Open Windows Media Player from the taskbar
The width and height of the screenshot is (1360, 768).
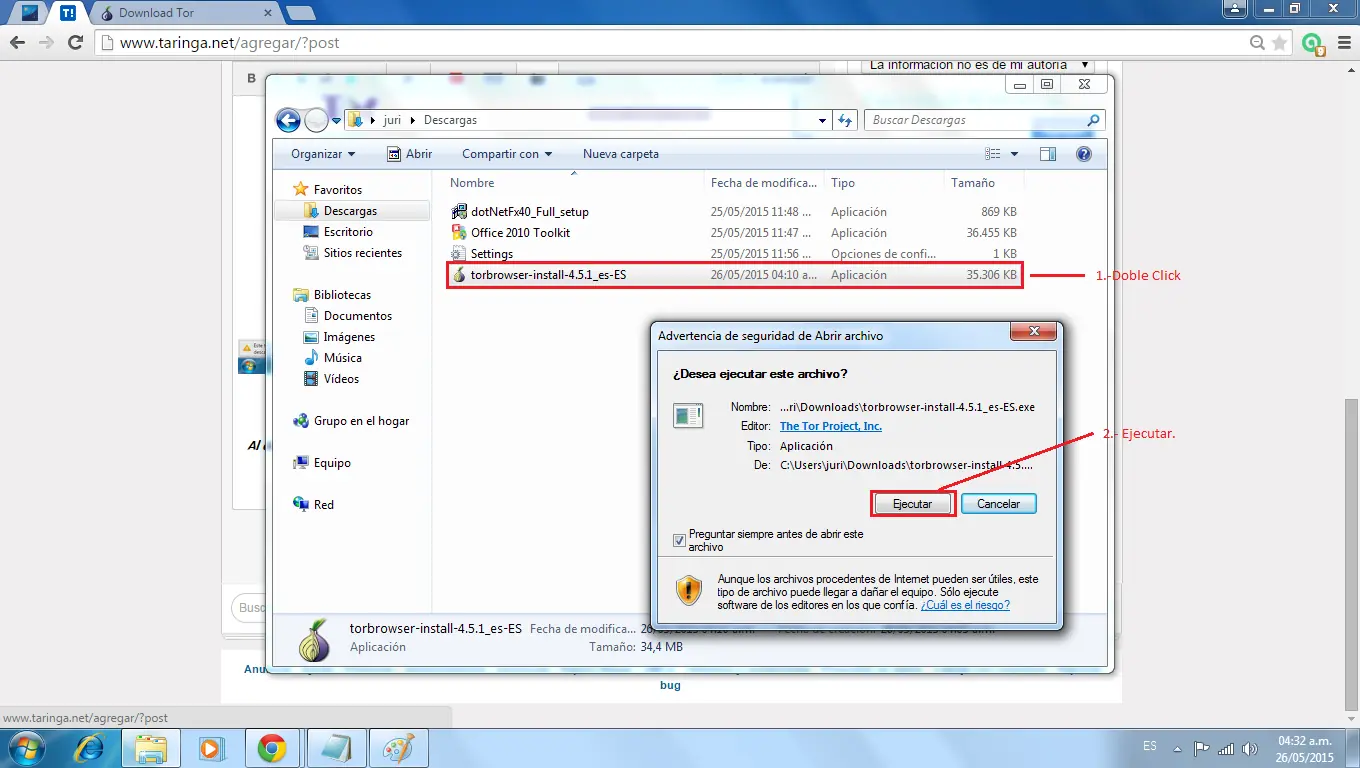point(211,748)
